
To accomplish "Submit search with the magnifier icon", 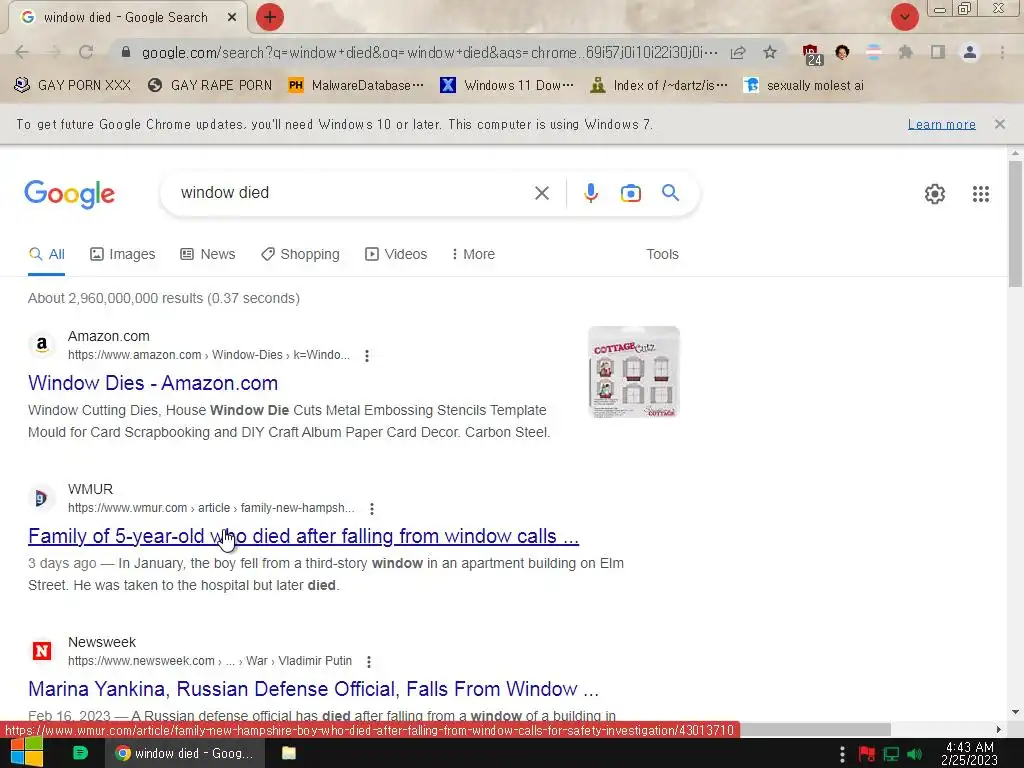I will 670,193.
